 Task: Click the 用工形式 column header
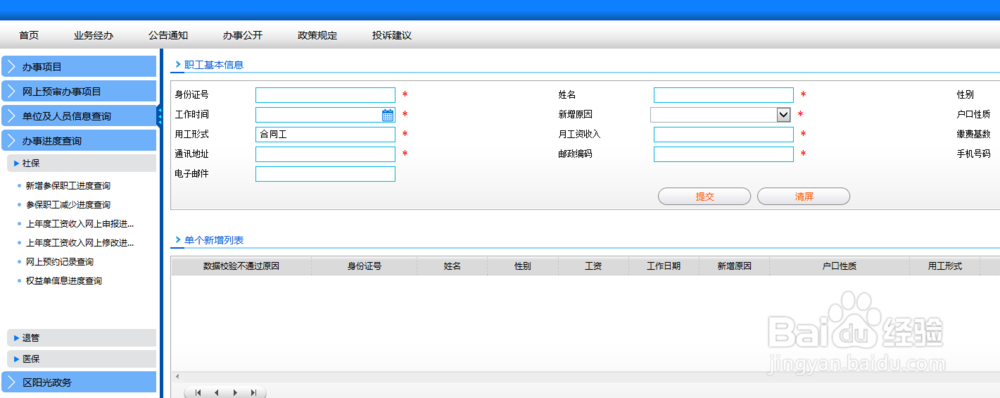[945, 266]
